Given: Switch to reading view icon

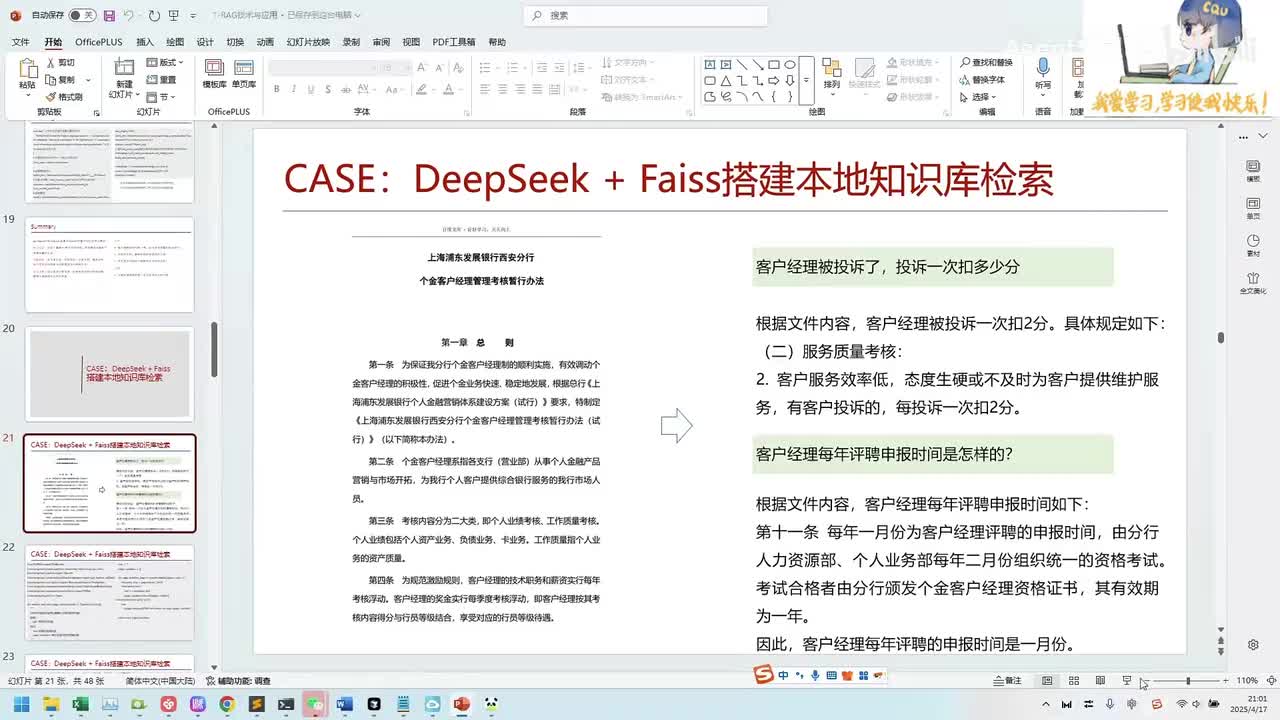Looking at the screenshot, I should [1100, 680].
